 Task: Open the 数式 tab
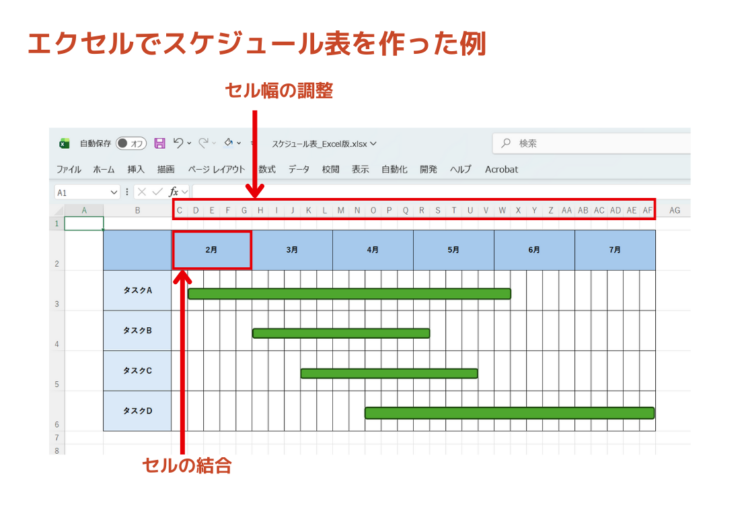[x=267, y=169]
